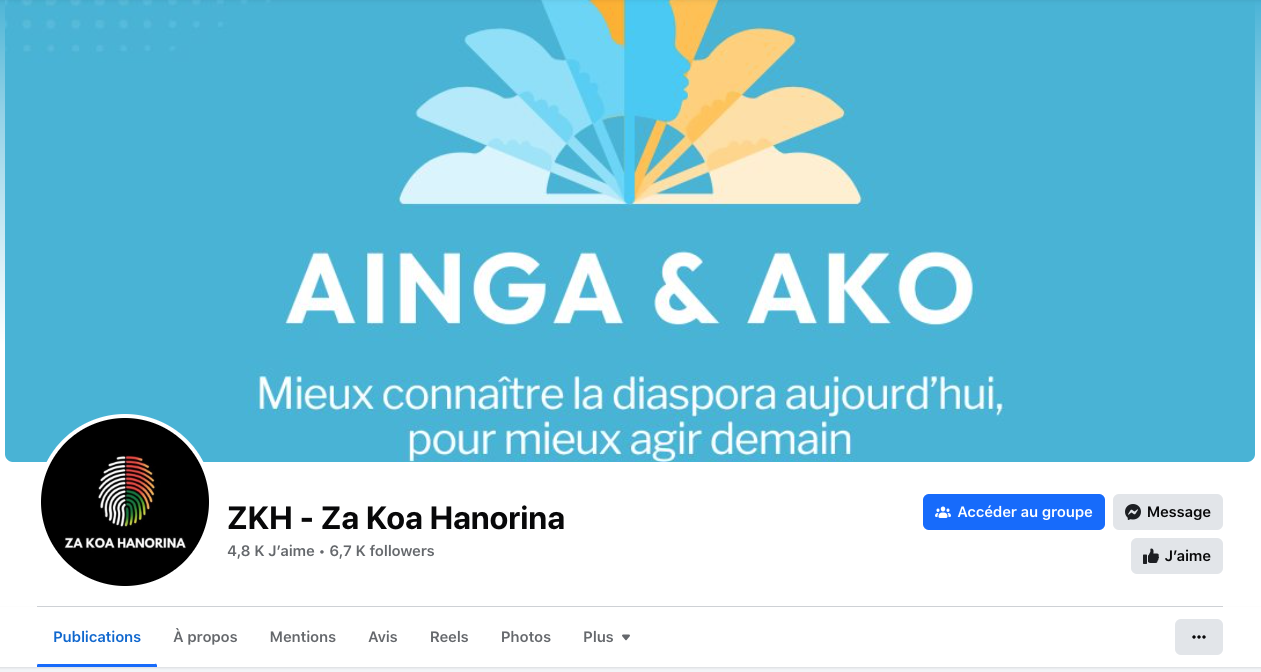Click the group people icon on the blue button
Viewport: 1261px width, 672px height.
coord(943,512)
